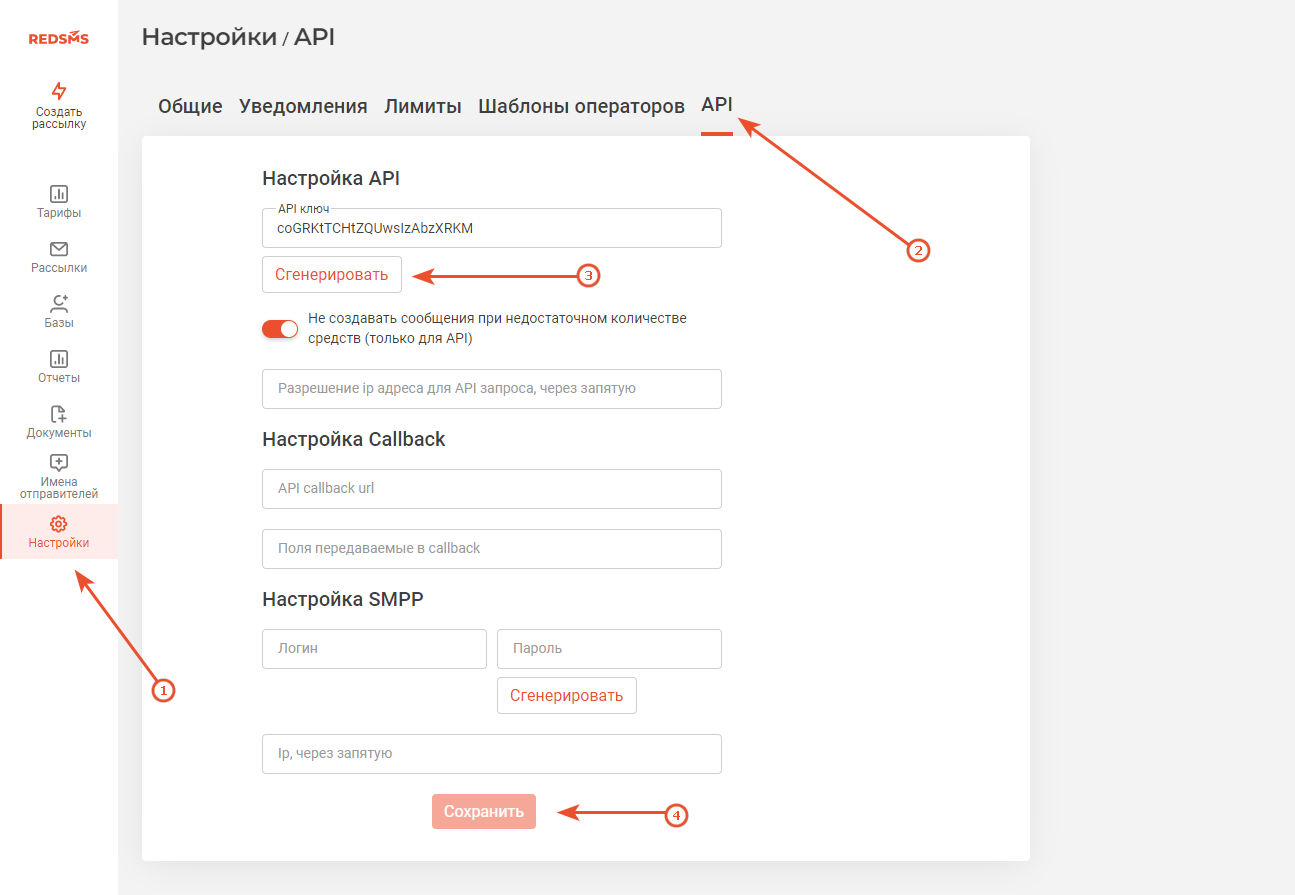This screenshot has height=895, width=1295.
Task: Select the API tab
Action: 717,105
